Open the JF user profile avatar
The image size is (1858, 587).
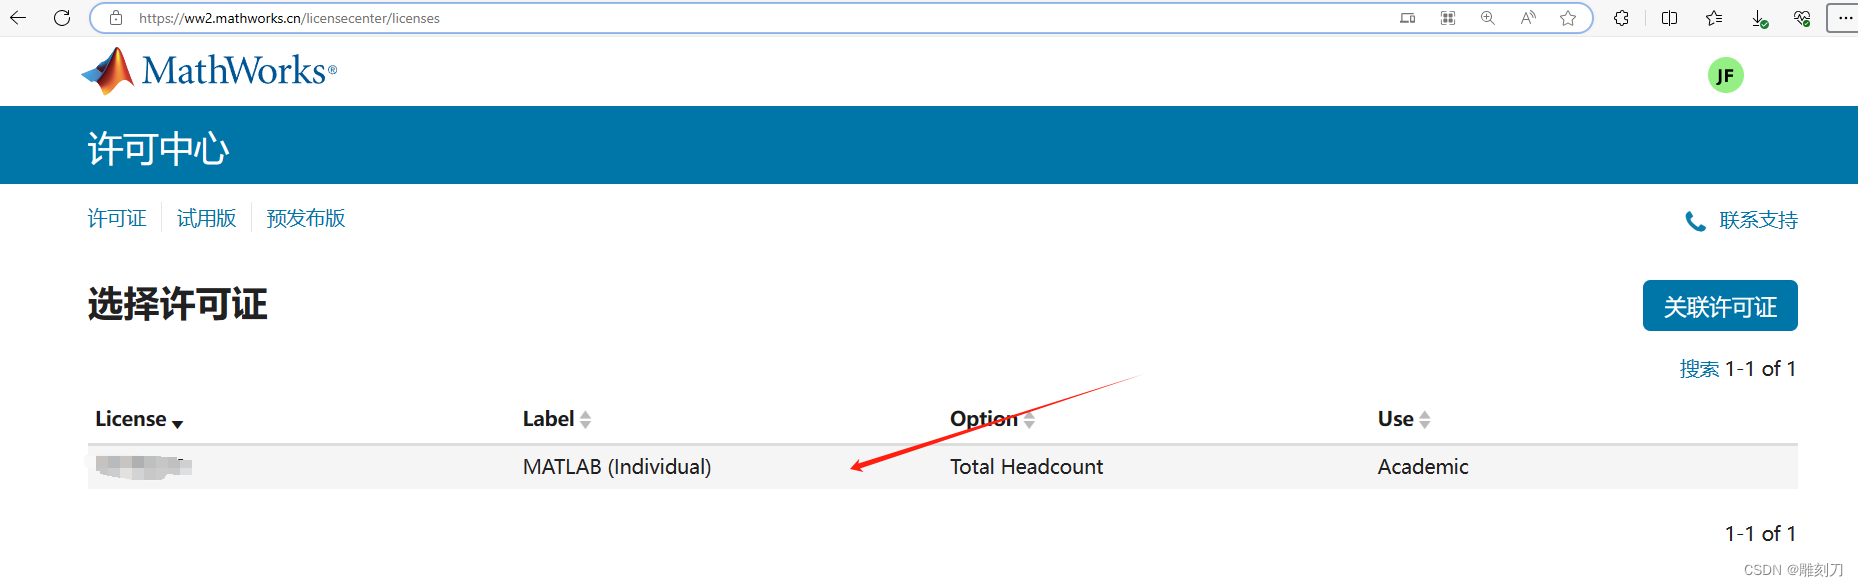pos(1725,75)
